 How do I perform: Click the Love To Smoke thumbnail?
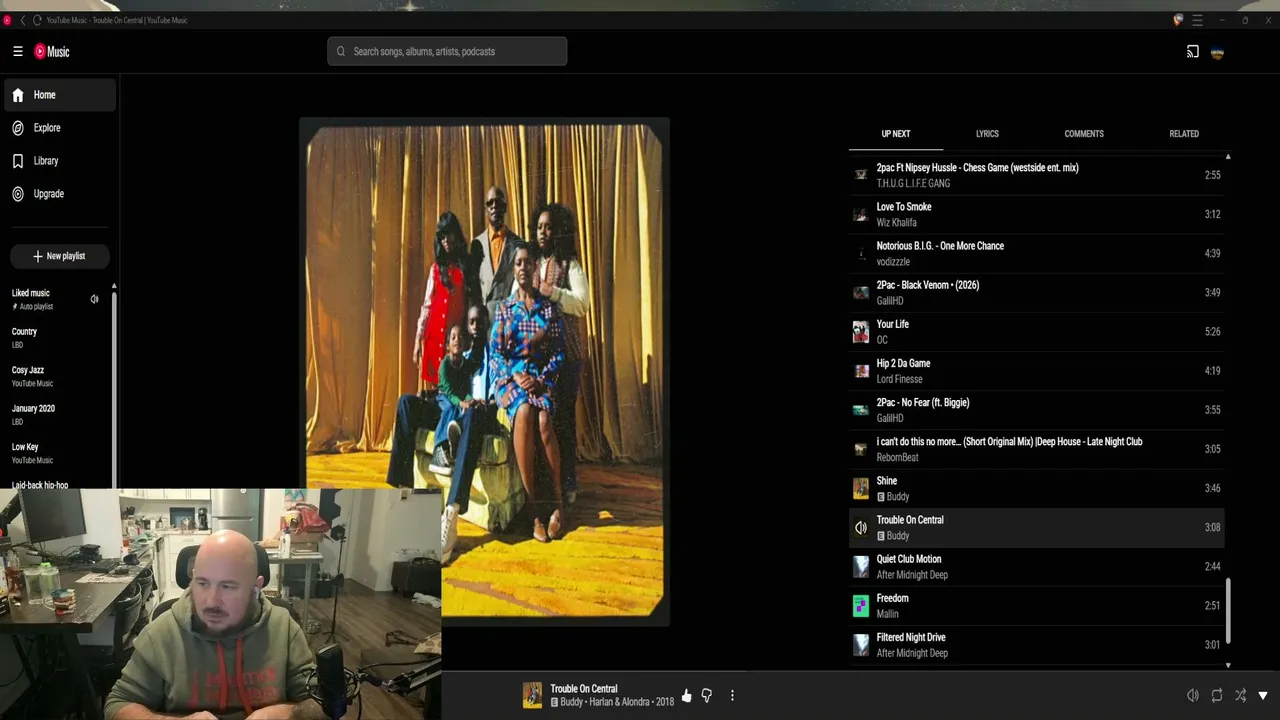click(860, 214)
